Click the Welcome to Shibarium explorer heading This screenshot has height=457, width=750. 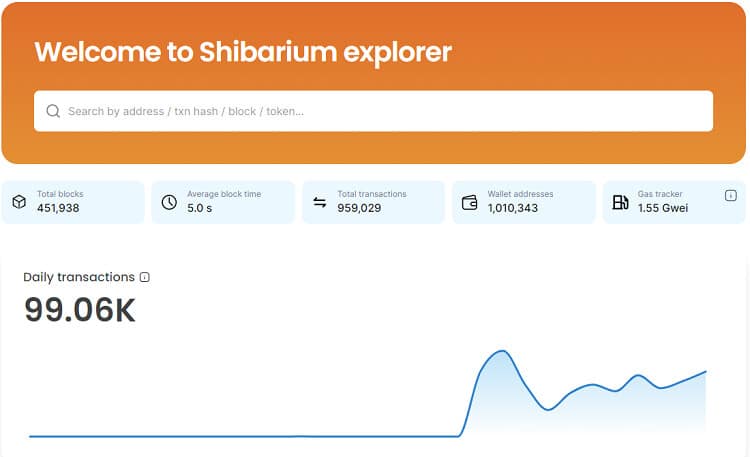pos(243,52)
